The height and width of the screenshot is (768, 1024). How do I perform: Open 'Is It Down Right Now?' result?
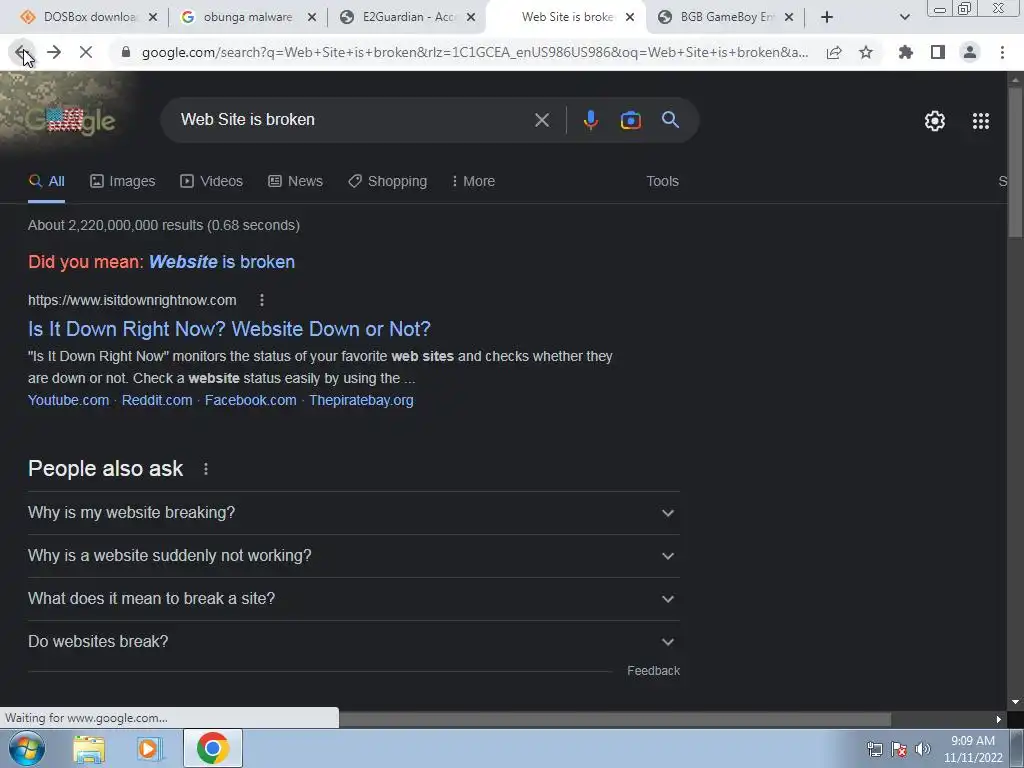(229, 329)
